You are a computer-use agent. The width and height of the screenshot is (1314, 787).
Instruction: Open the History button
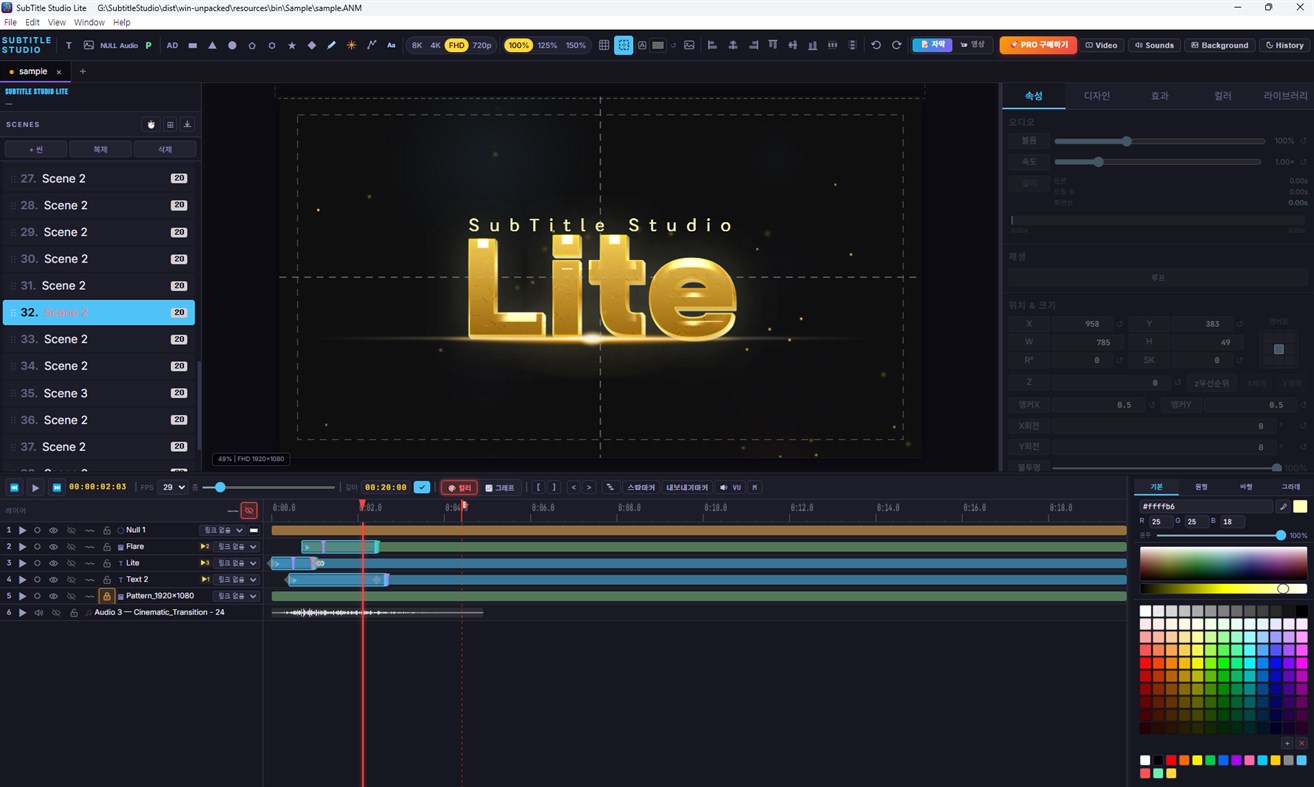click(x=1284, y=45)
